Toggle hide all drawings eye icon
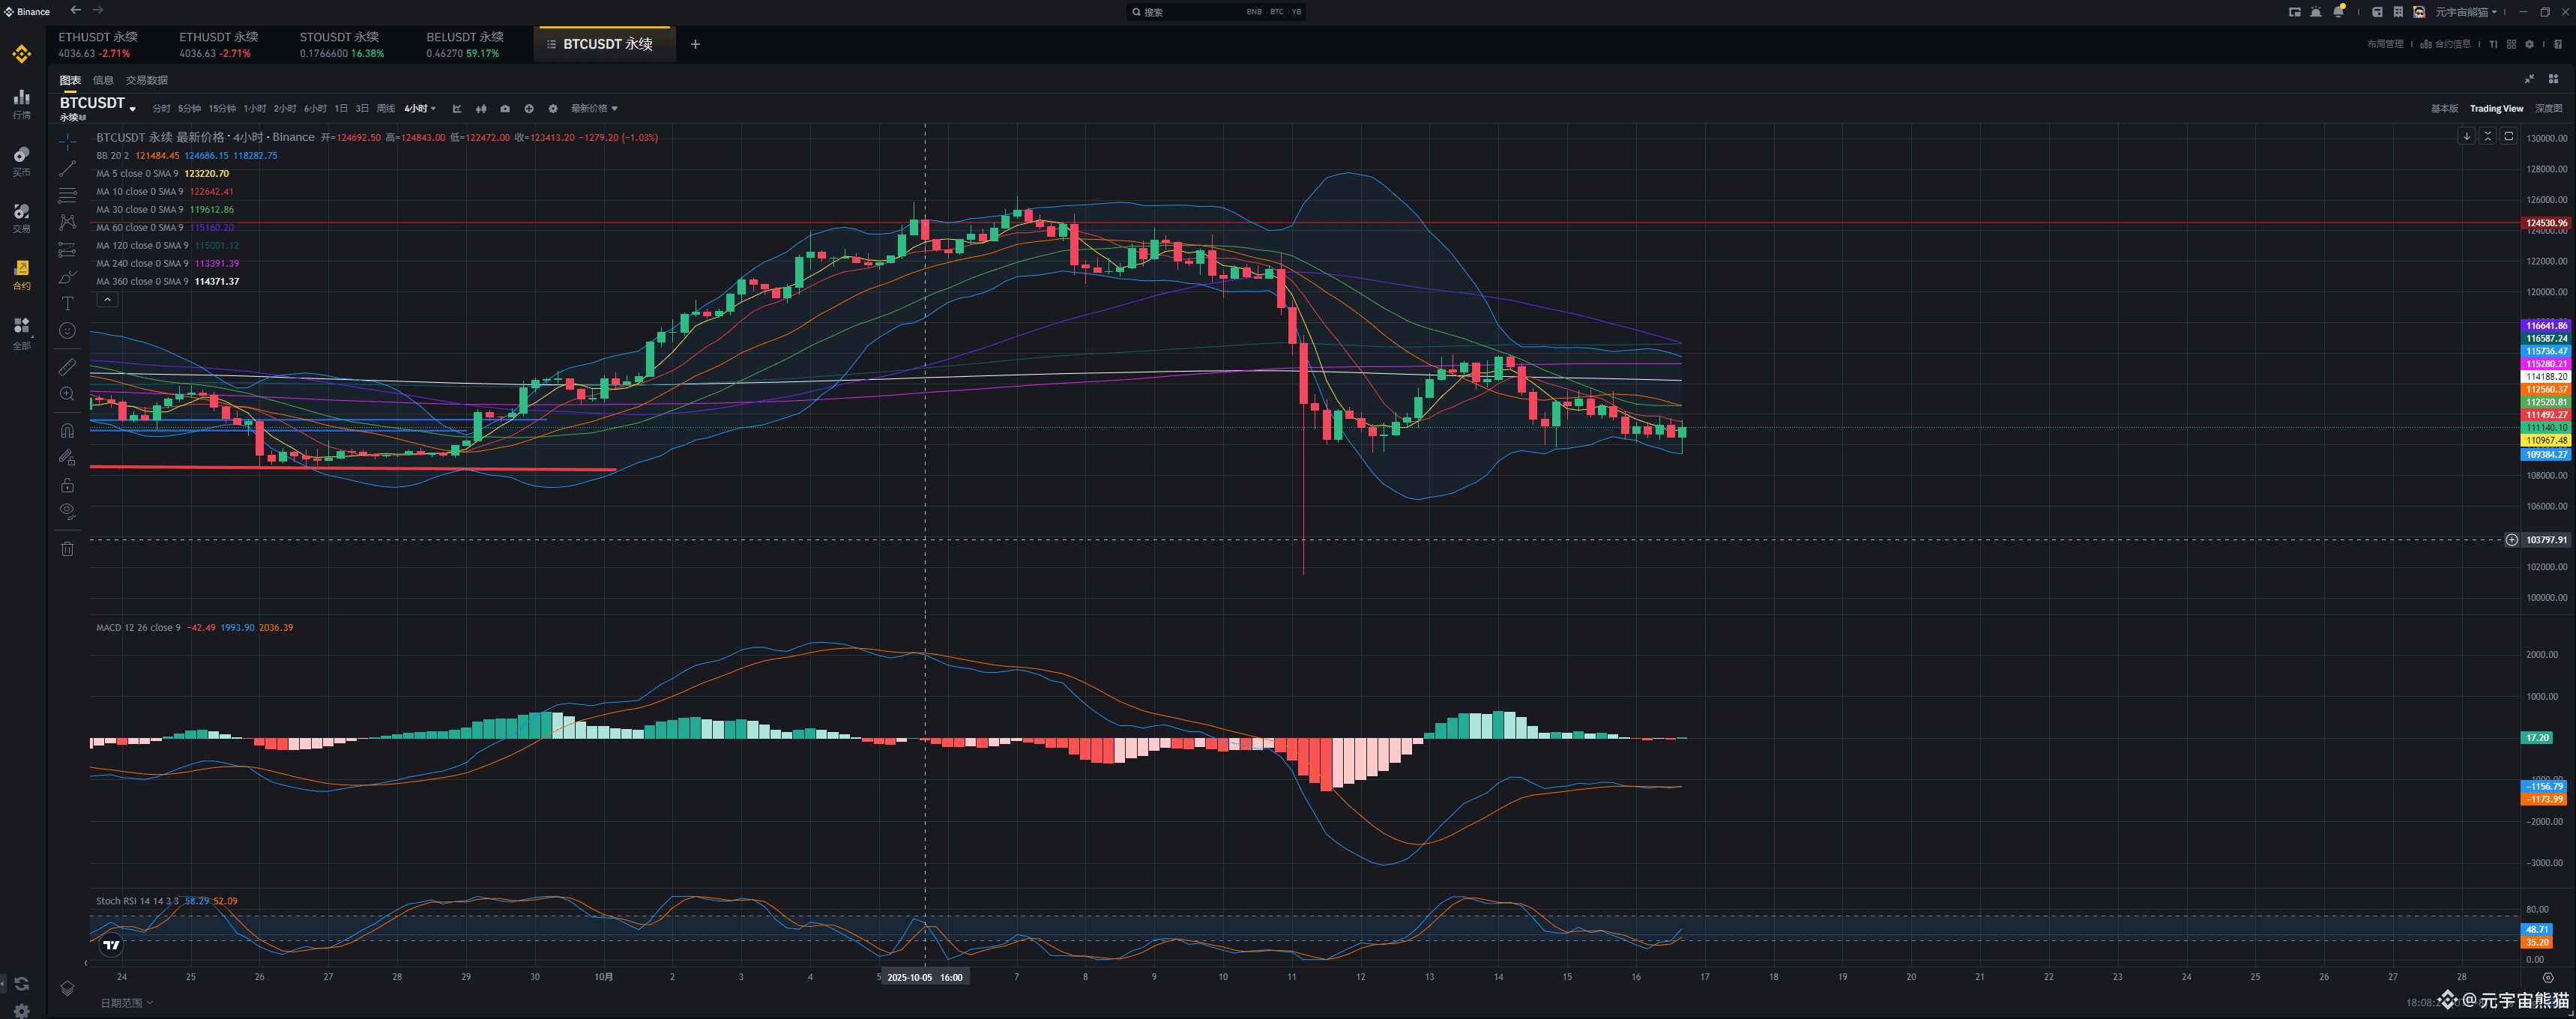 67,511
